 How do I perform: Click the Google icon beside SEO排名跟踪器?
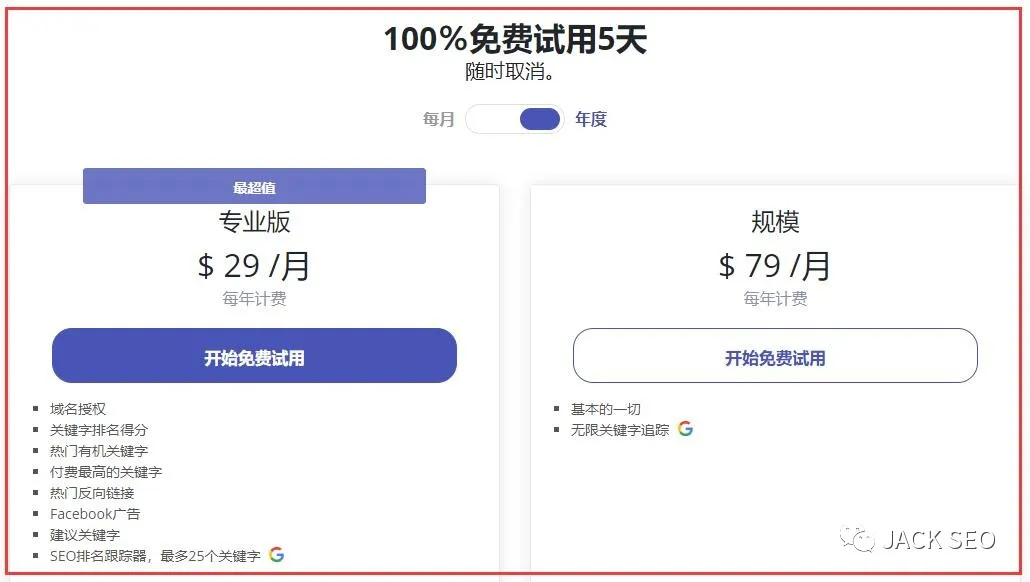[x=277, y=555]
